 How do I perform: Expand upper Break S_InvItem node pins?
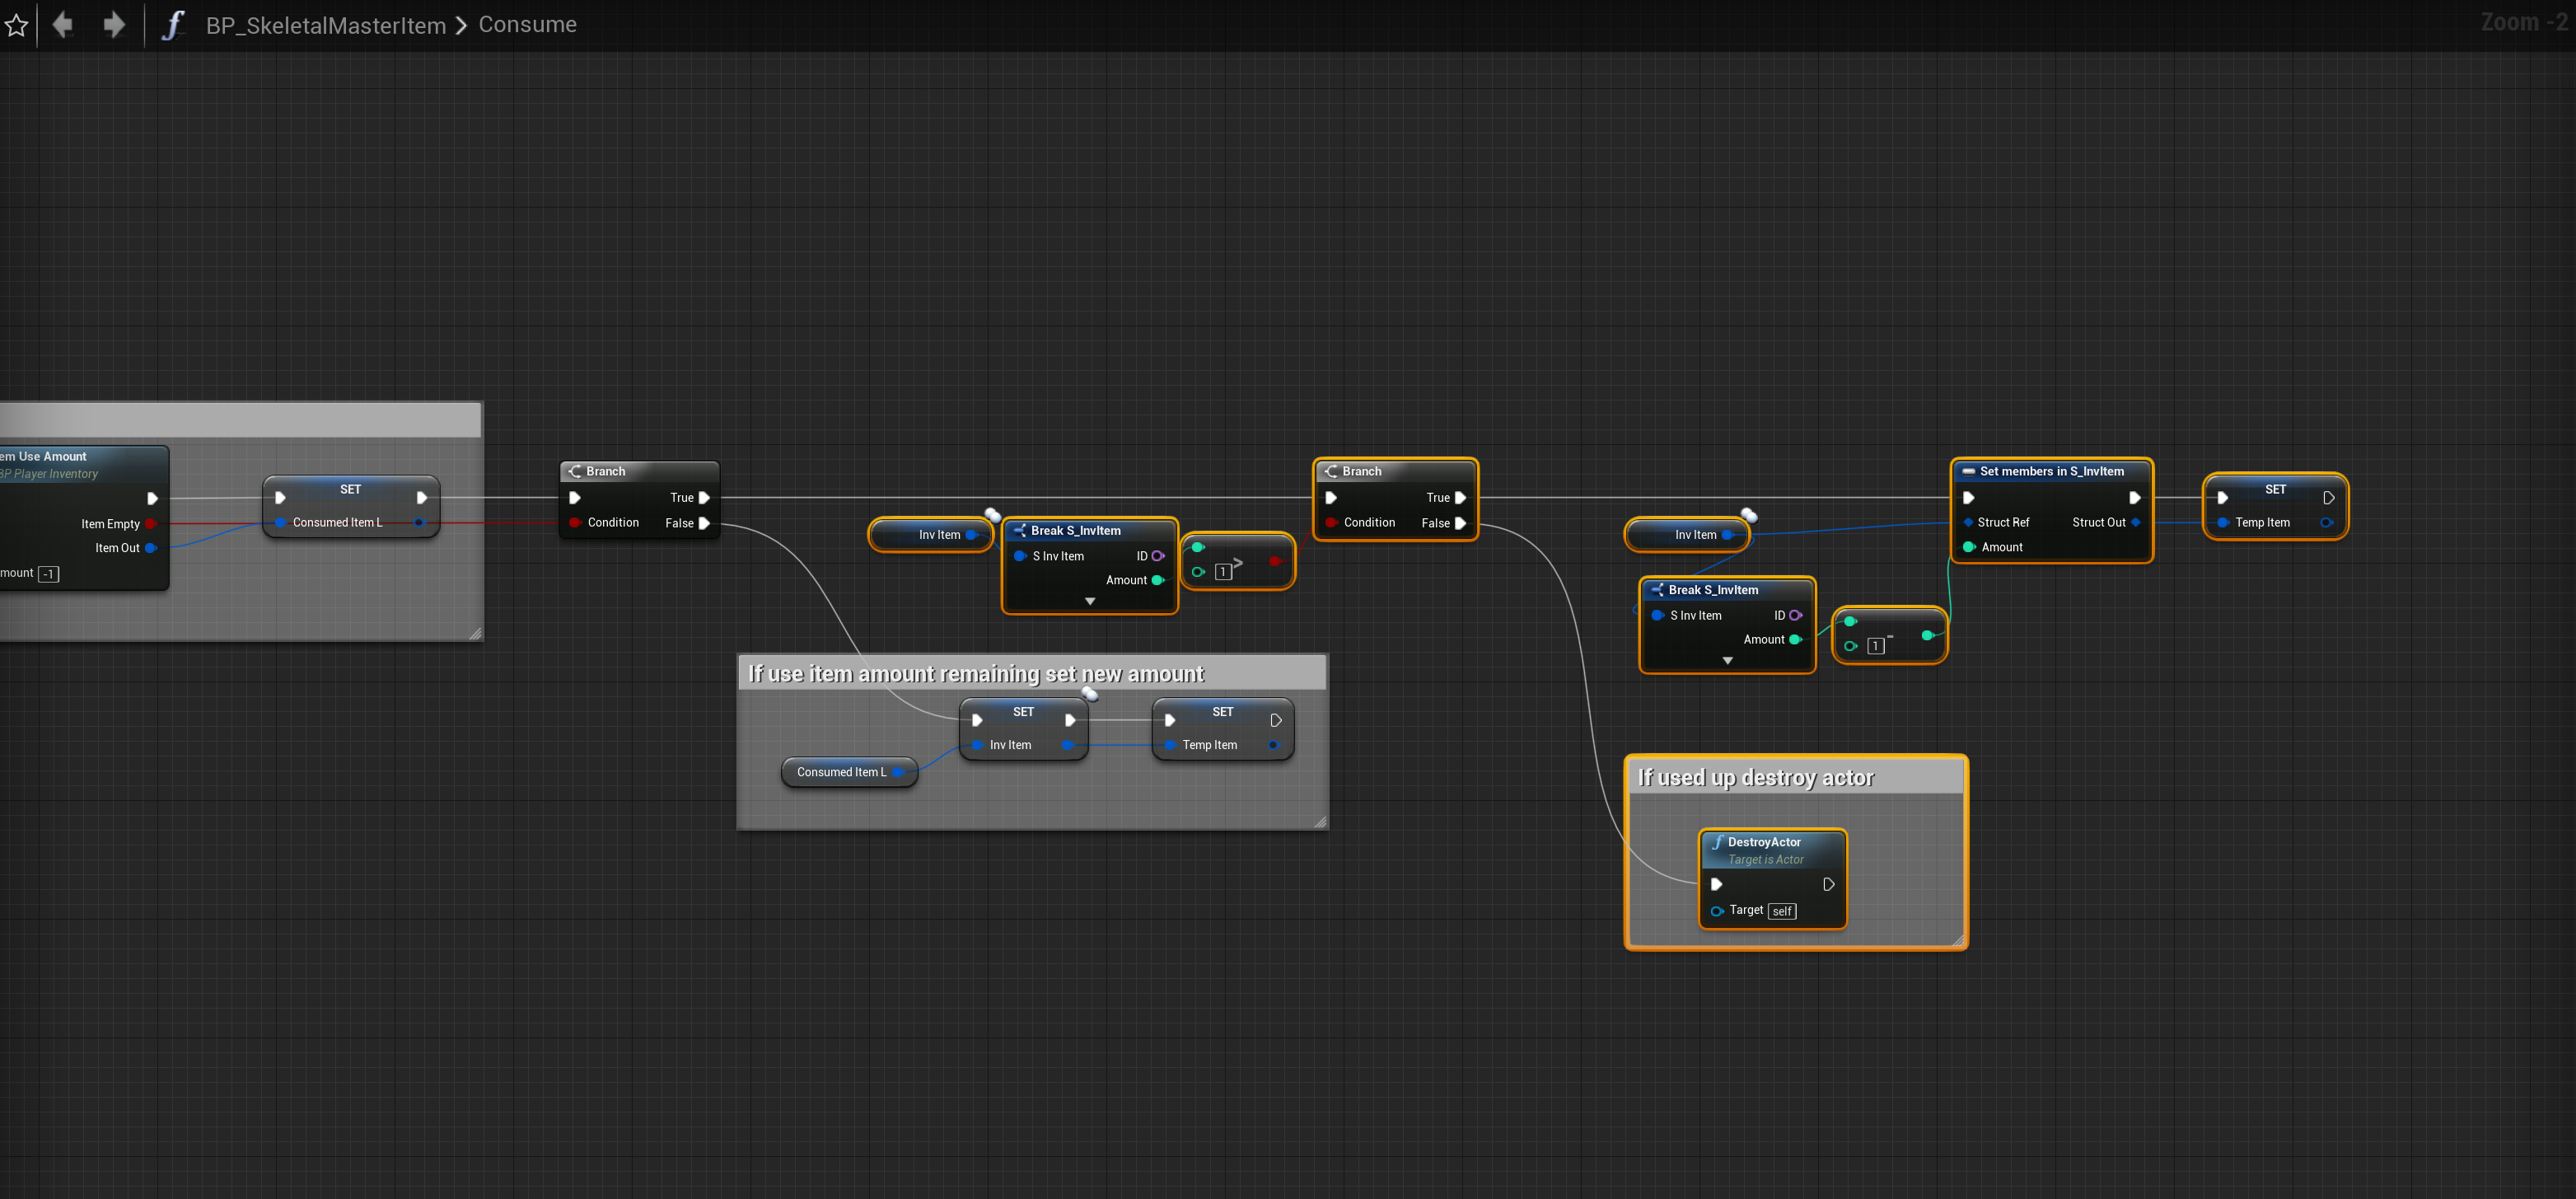pos(1090,601)
